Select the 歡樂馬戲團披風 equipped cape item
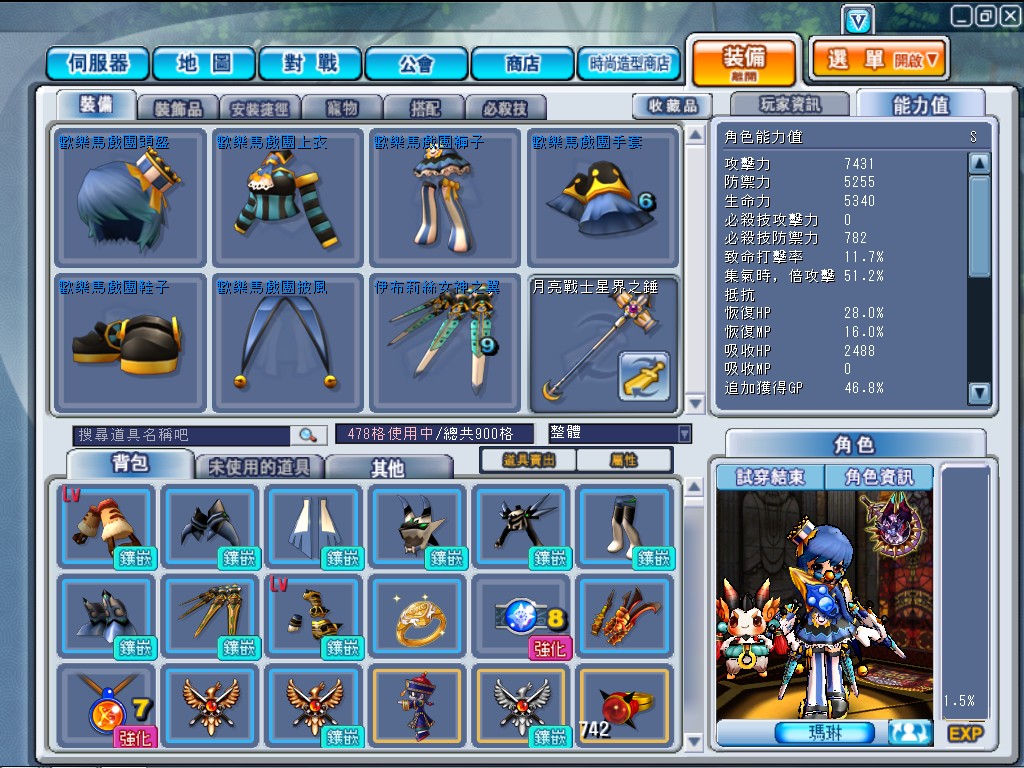Screen dimensions: 1024x768 pyautogui.click(x=287, y=344)
